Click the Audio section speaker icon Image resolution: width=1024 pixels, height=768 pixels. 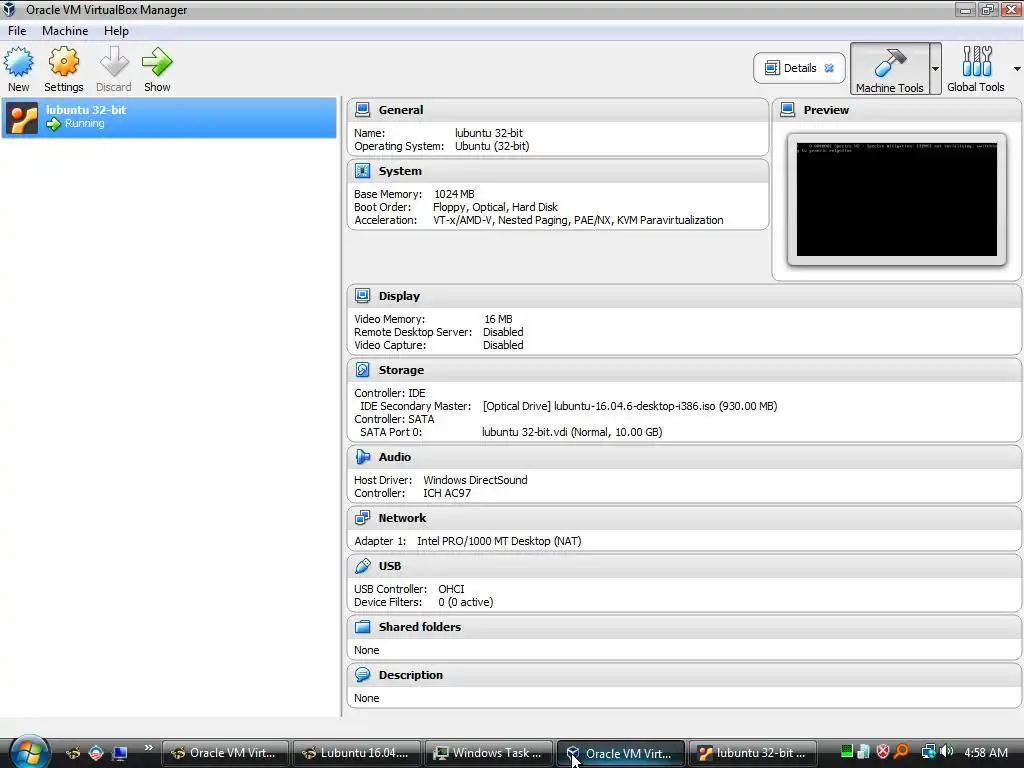point(362,457)
